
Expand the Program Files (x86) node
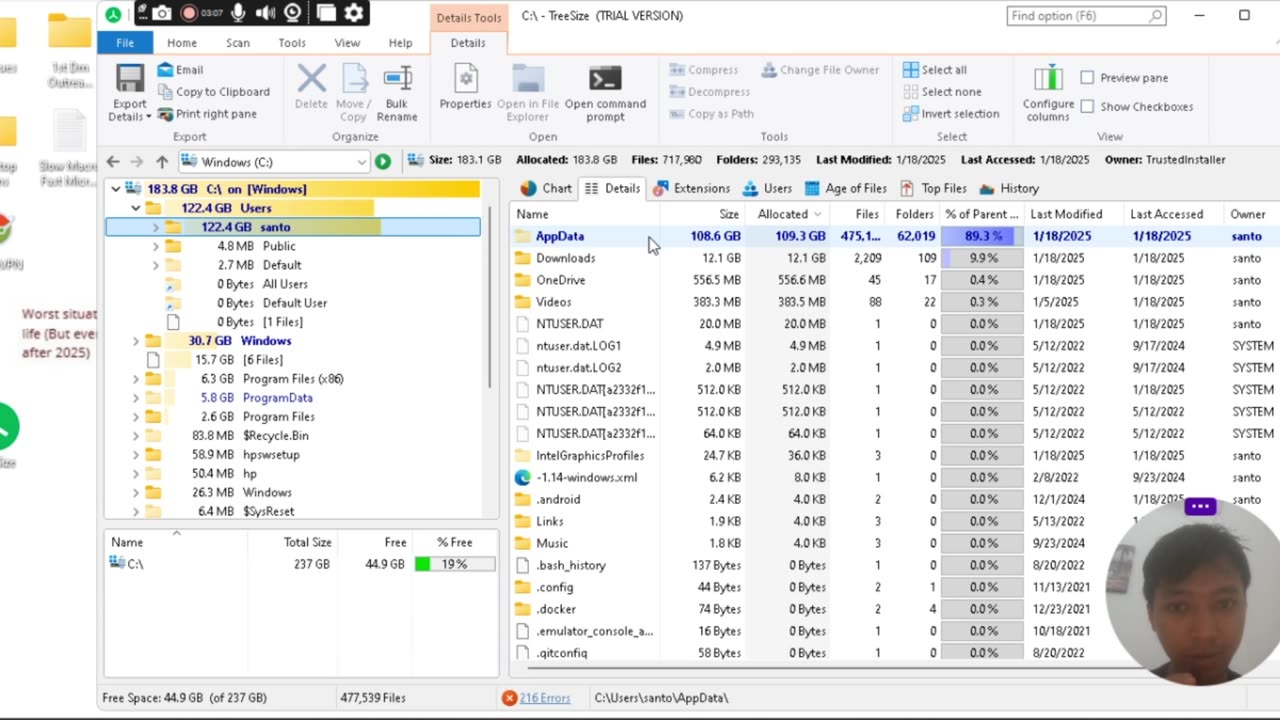(136, 379)
